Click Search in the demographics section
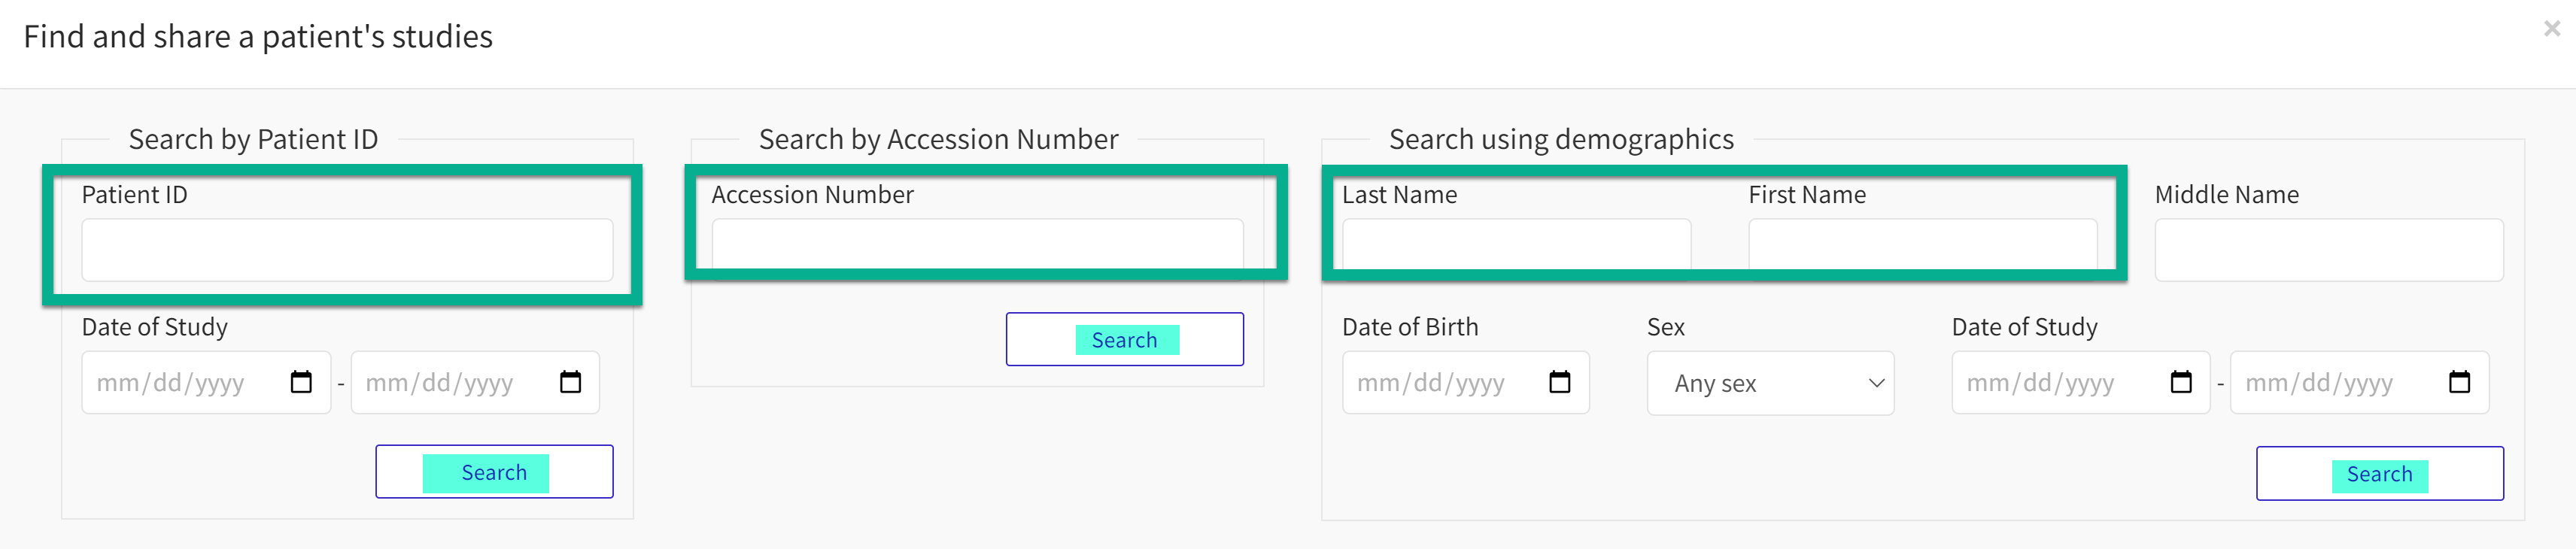This screenshot has width=2576, height=549. pos(2378,473)
